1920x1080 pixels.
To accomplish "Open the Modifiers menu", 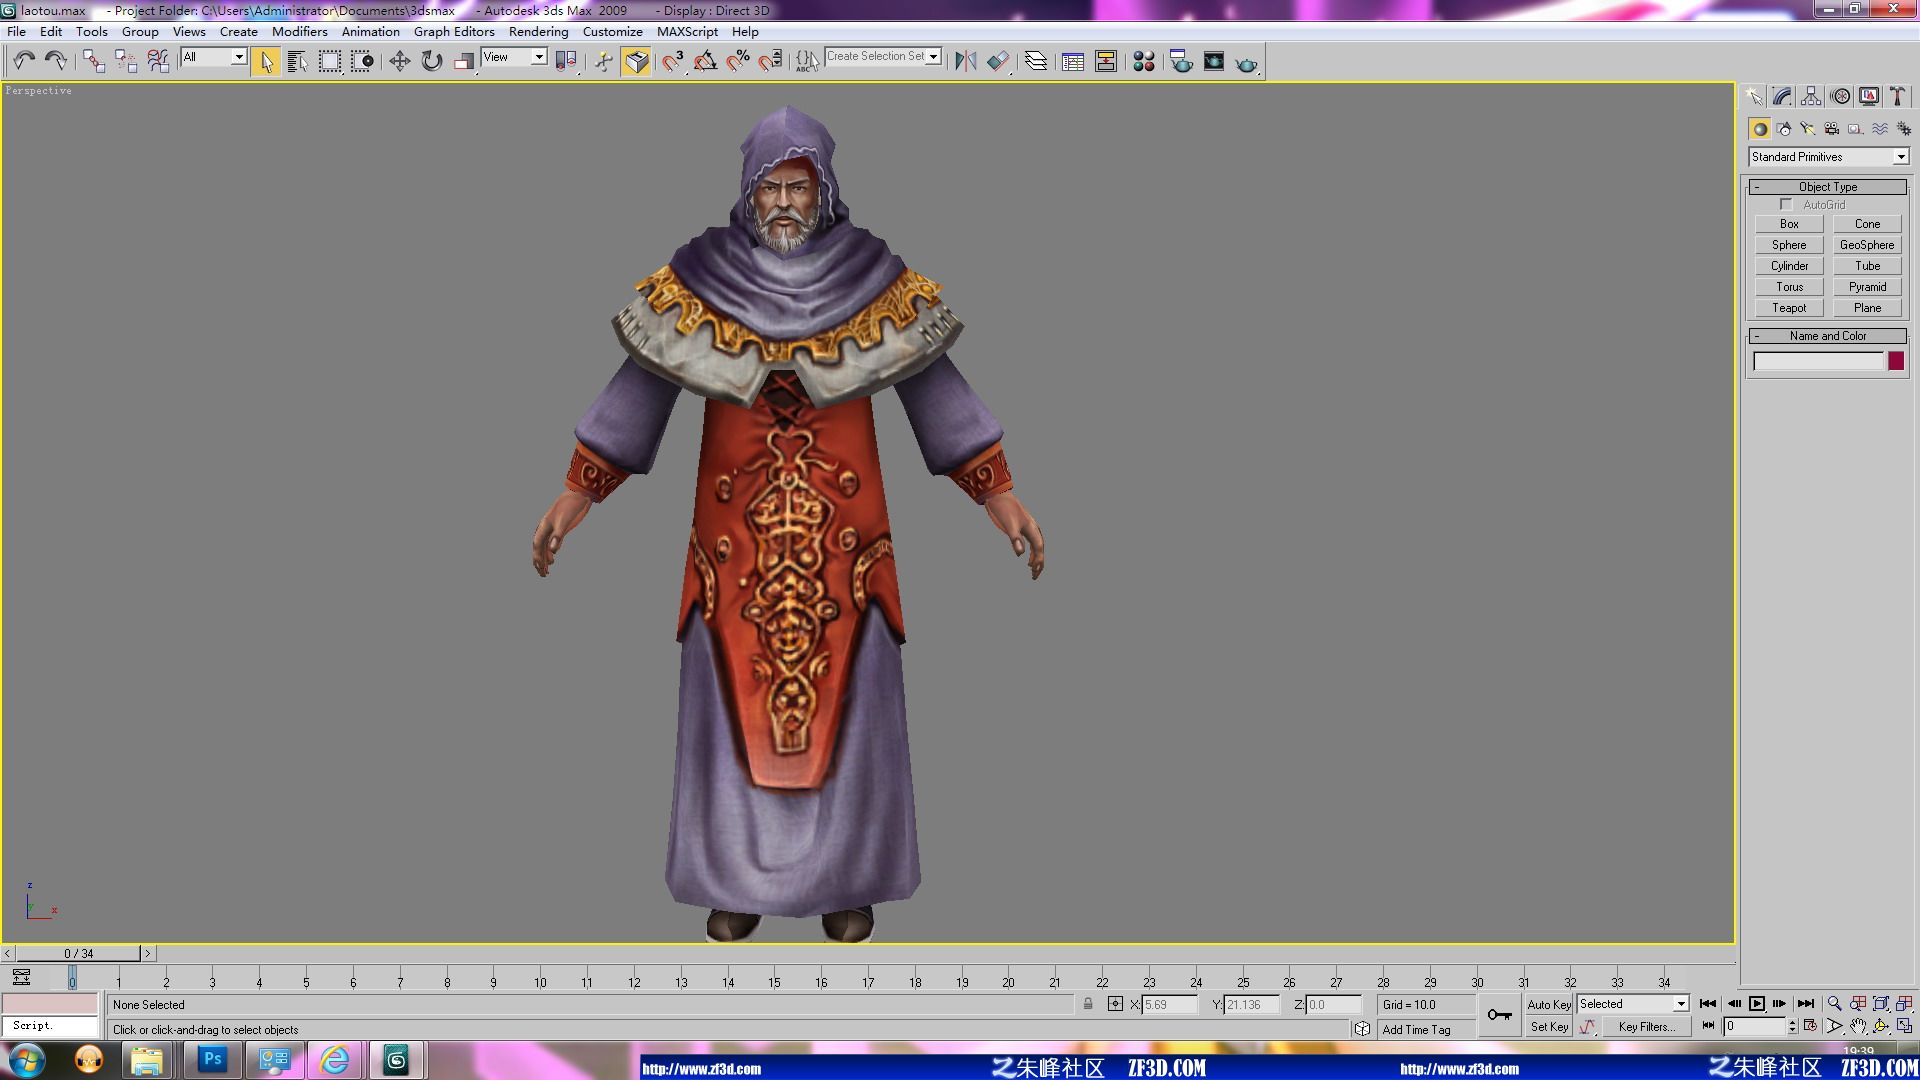I will (299, 31).
